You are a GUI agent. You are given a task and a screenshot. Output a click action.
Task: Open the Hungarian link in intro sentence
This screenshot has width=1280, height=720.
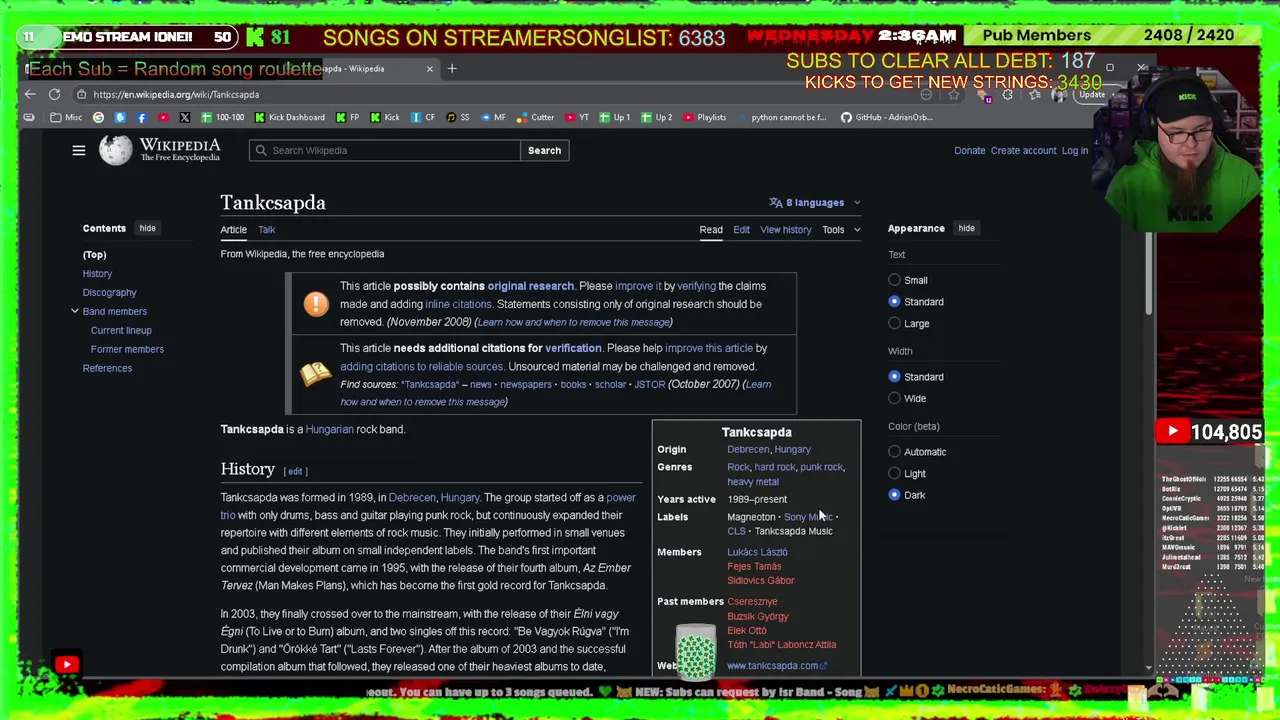pos(329,429)
